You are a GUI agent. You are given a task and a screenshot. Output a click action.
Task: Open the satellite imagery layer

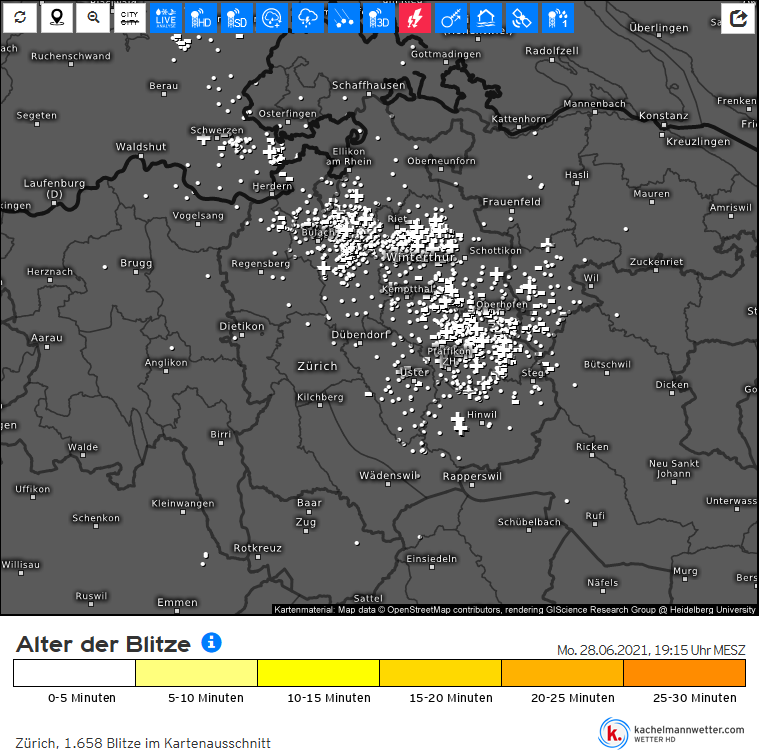[522, 18]
